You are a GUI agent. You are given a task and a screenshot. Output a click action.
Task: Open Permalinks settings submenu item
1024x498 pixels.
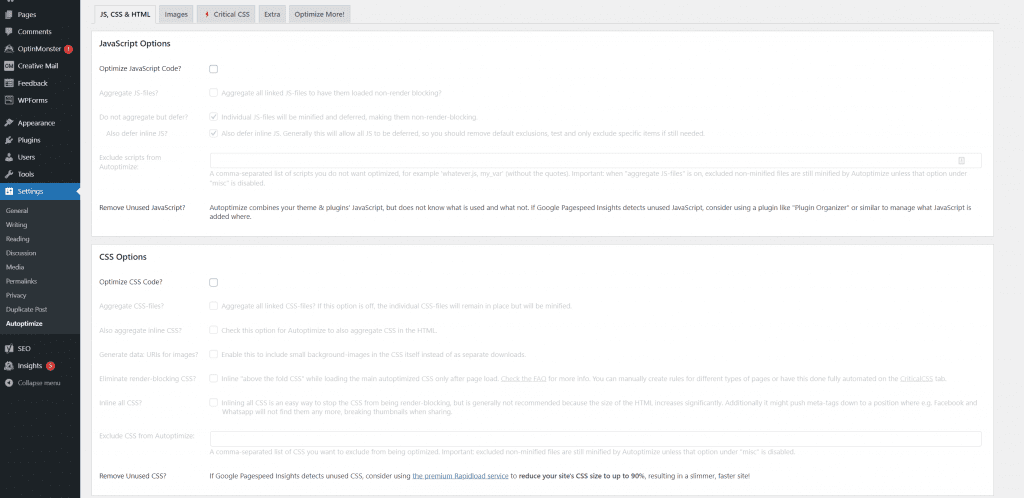click(20, 281)
